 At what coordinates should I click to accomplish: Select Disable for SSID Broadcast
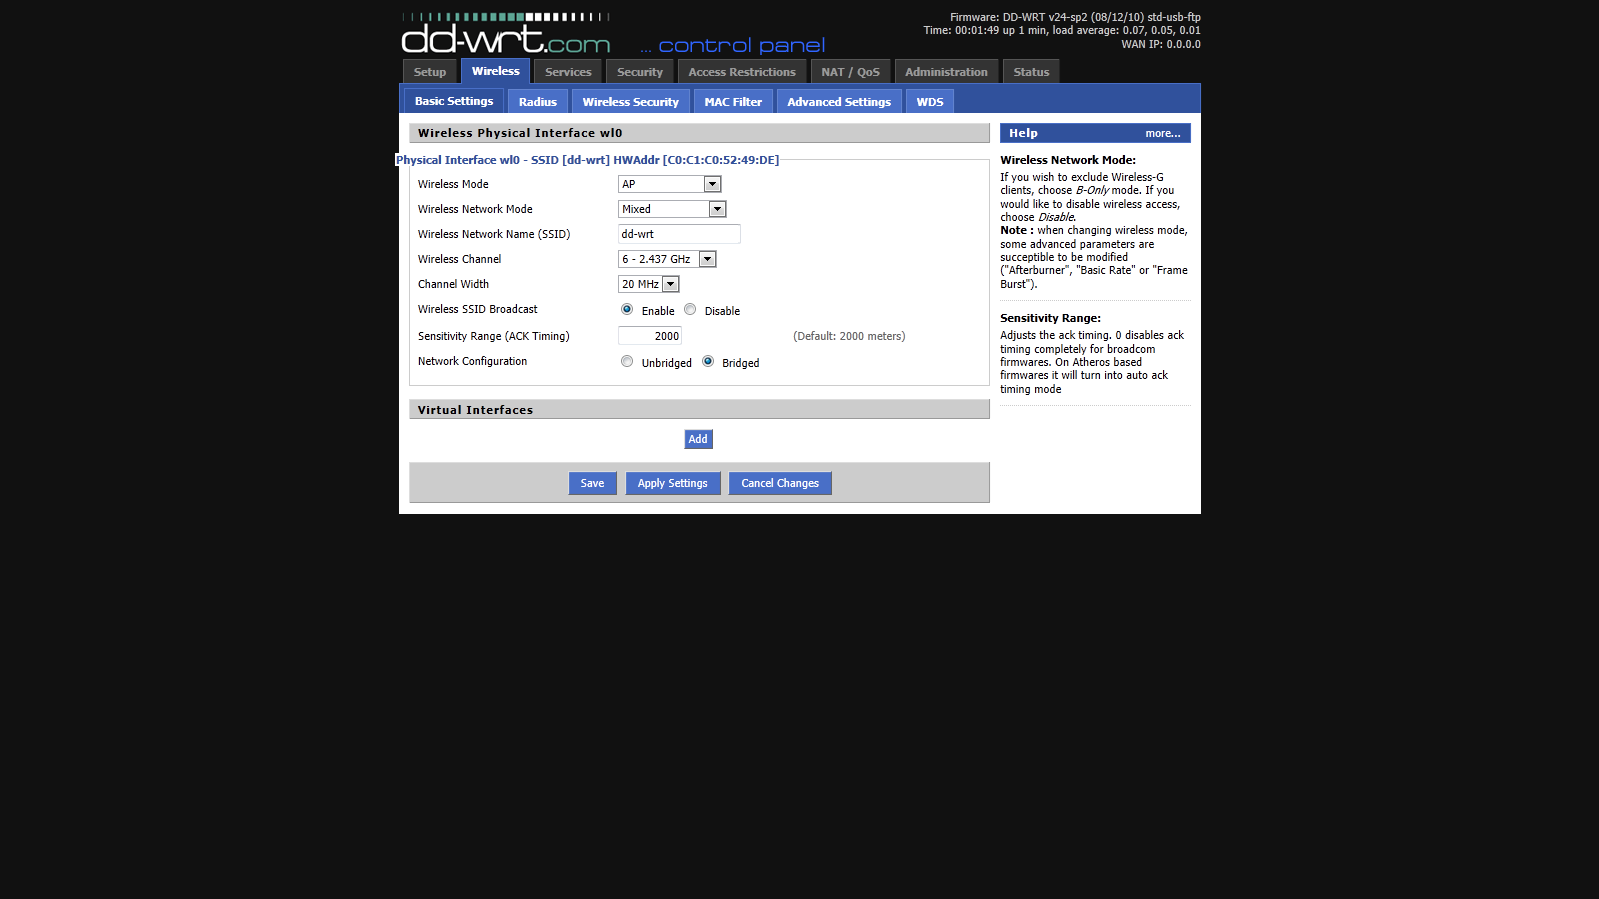pos(690,310)
